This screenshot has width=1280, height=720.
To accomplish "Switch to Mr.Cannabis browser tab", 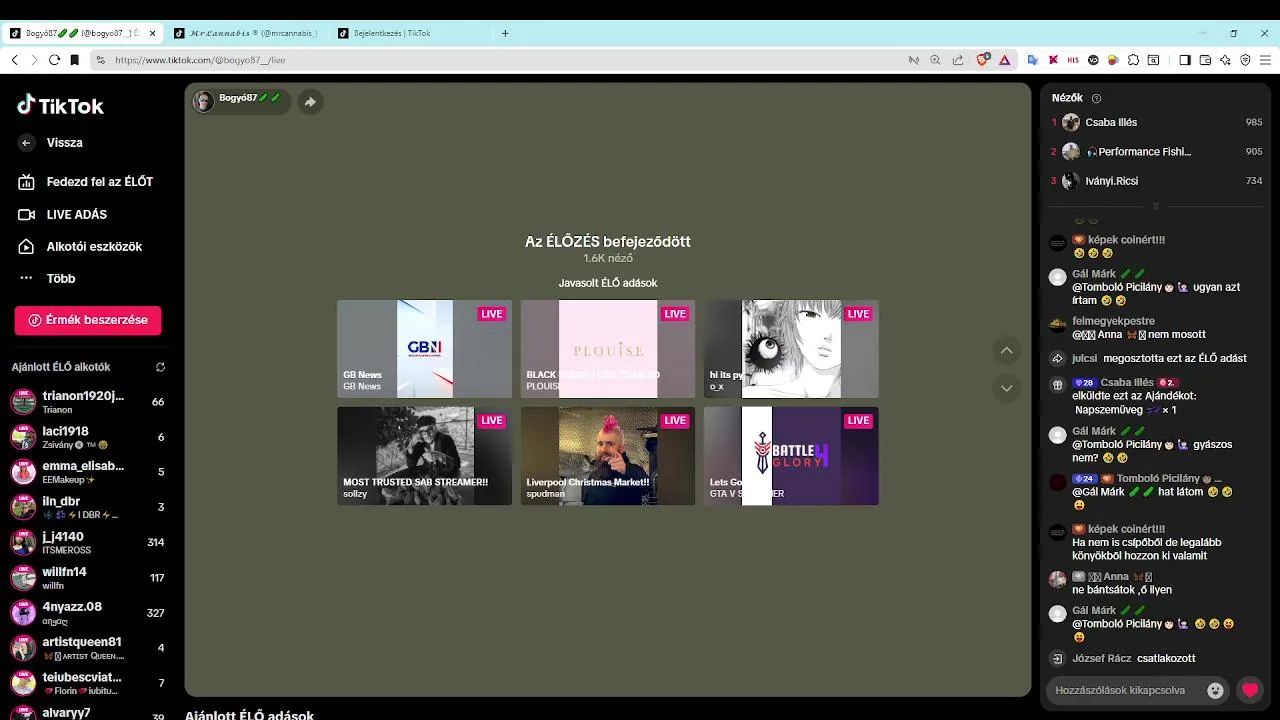I will (247, 33).
